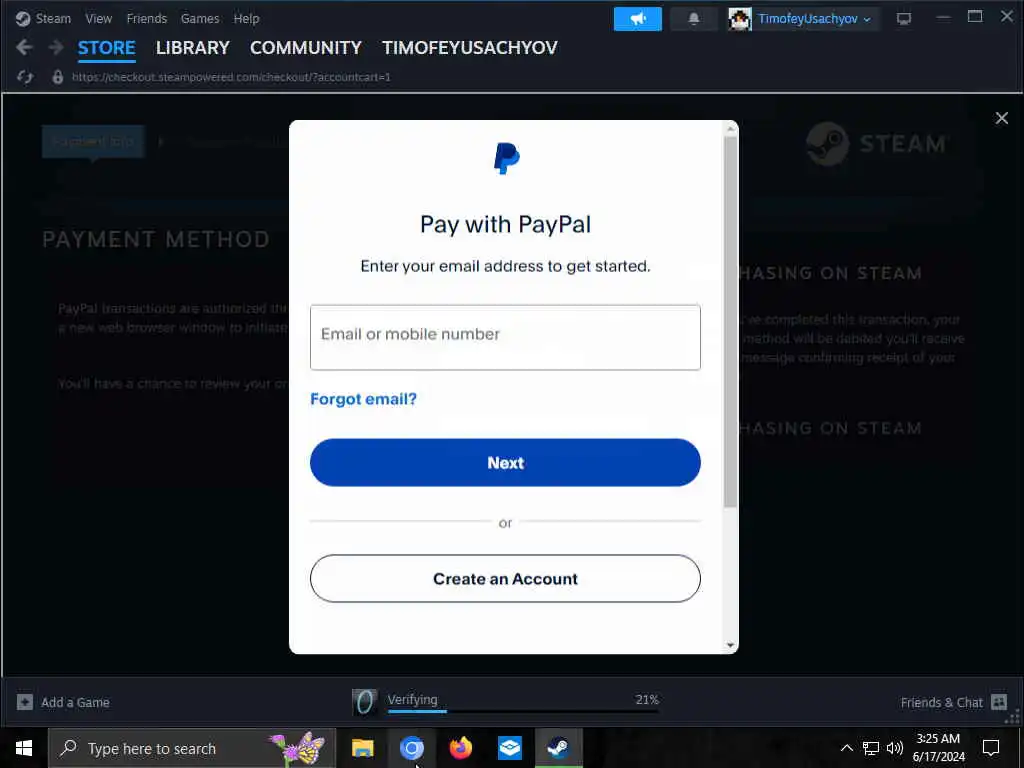Click the Verifying progress bar
The height and width of the screenshot is (768, 1024).
tap(523, 711)
